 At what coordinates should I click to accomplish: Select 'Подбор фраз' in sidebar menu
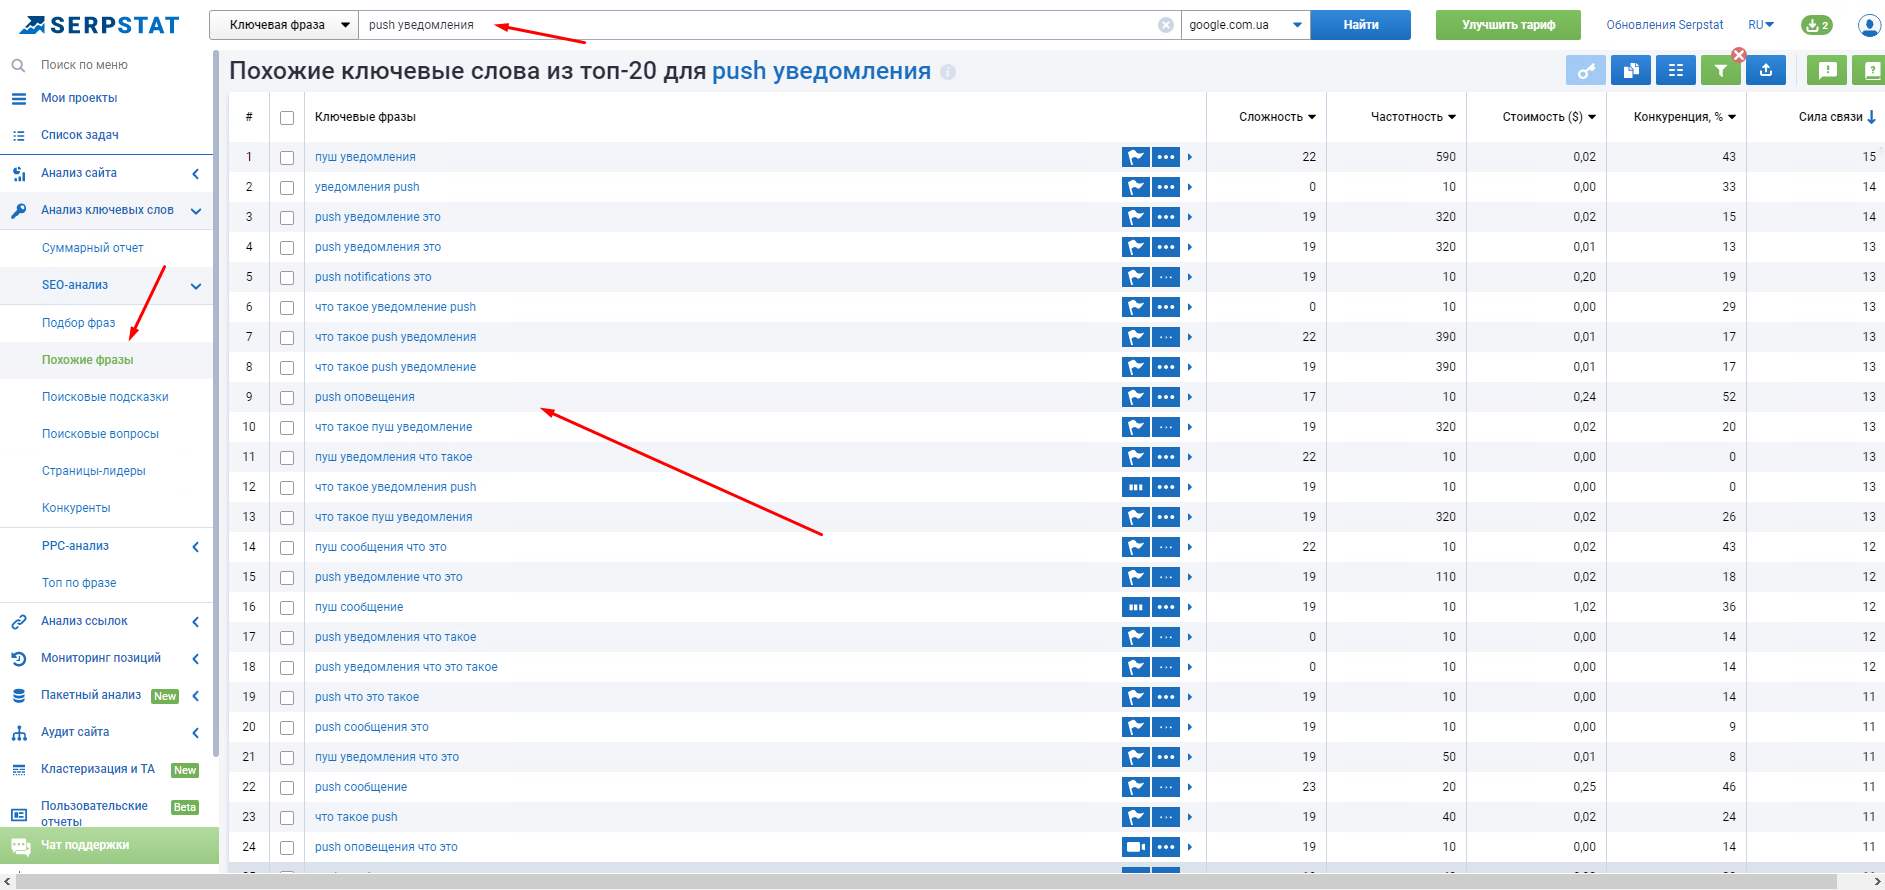click(x=78, y=323)
